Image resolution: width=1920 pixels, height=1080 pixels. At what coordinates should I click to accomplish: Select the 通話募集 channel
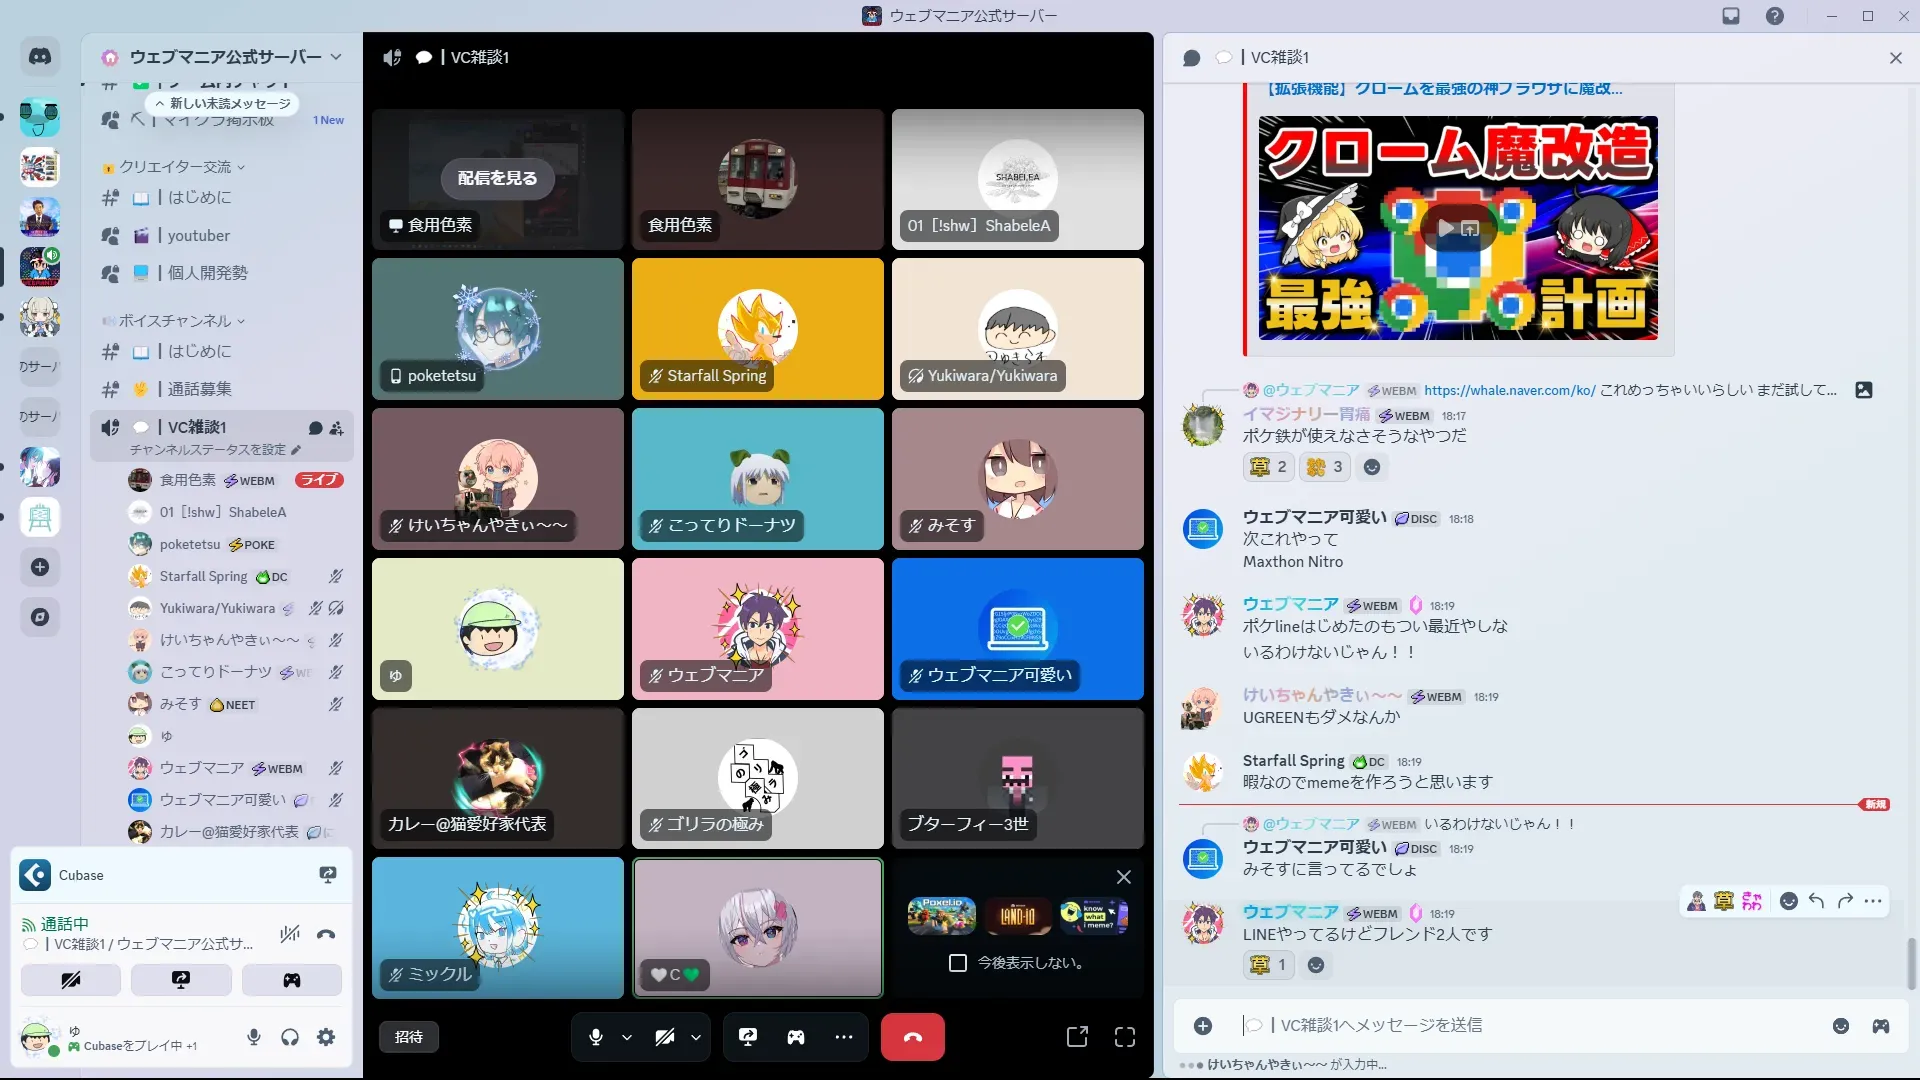pos(199,389)
